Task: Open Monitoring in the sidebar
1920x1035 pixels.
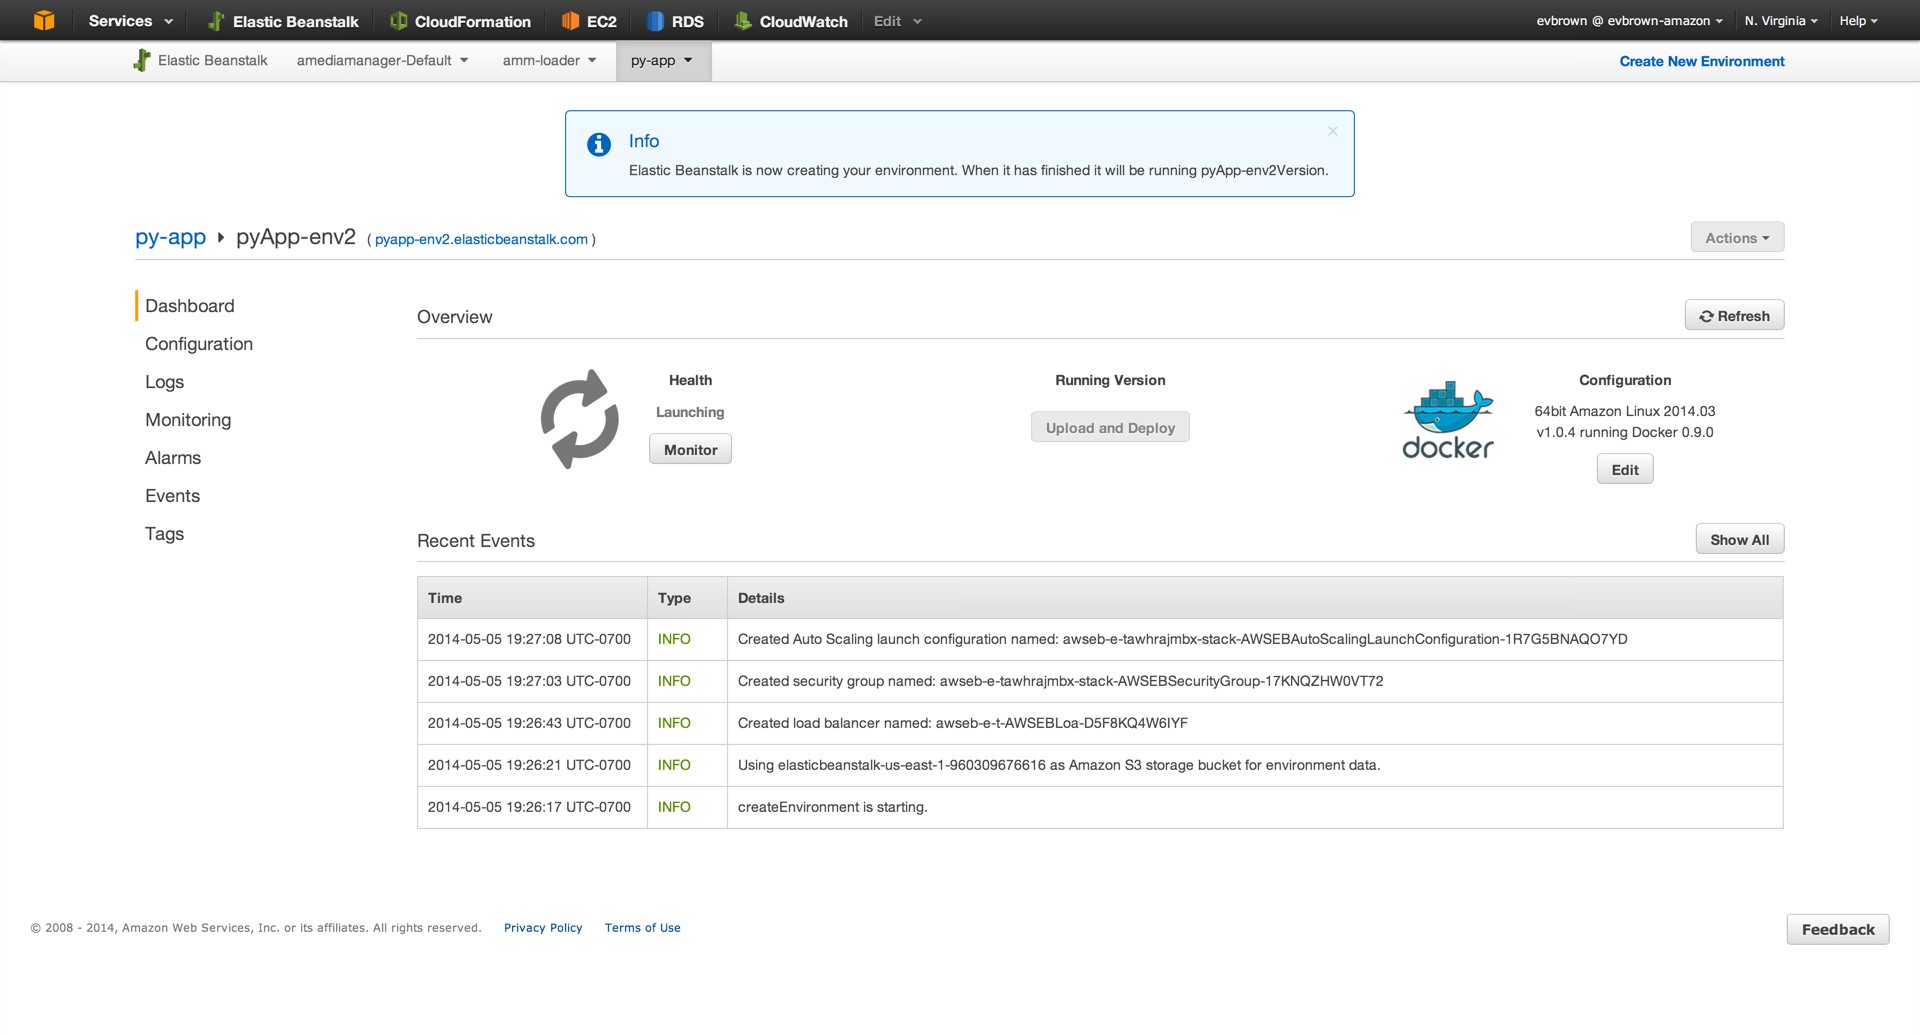Action: (x=188, y=420)
